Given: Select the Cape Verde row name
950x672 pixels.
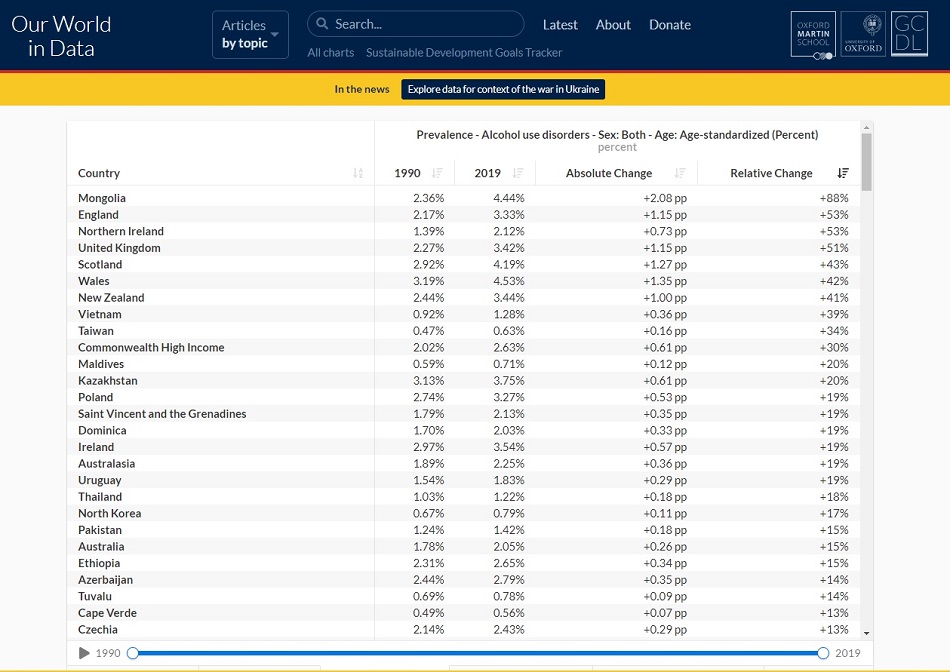Looking at the screenshot, I should (x=107, y=613).
